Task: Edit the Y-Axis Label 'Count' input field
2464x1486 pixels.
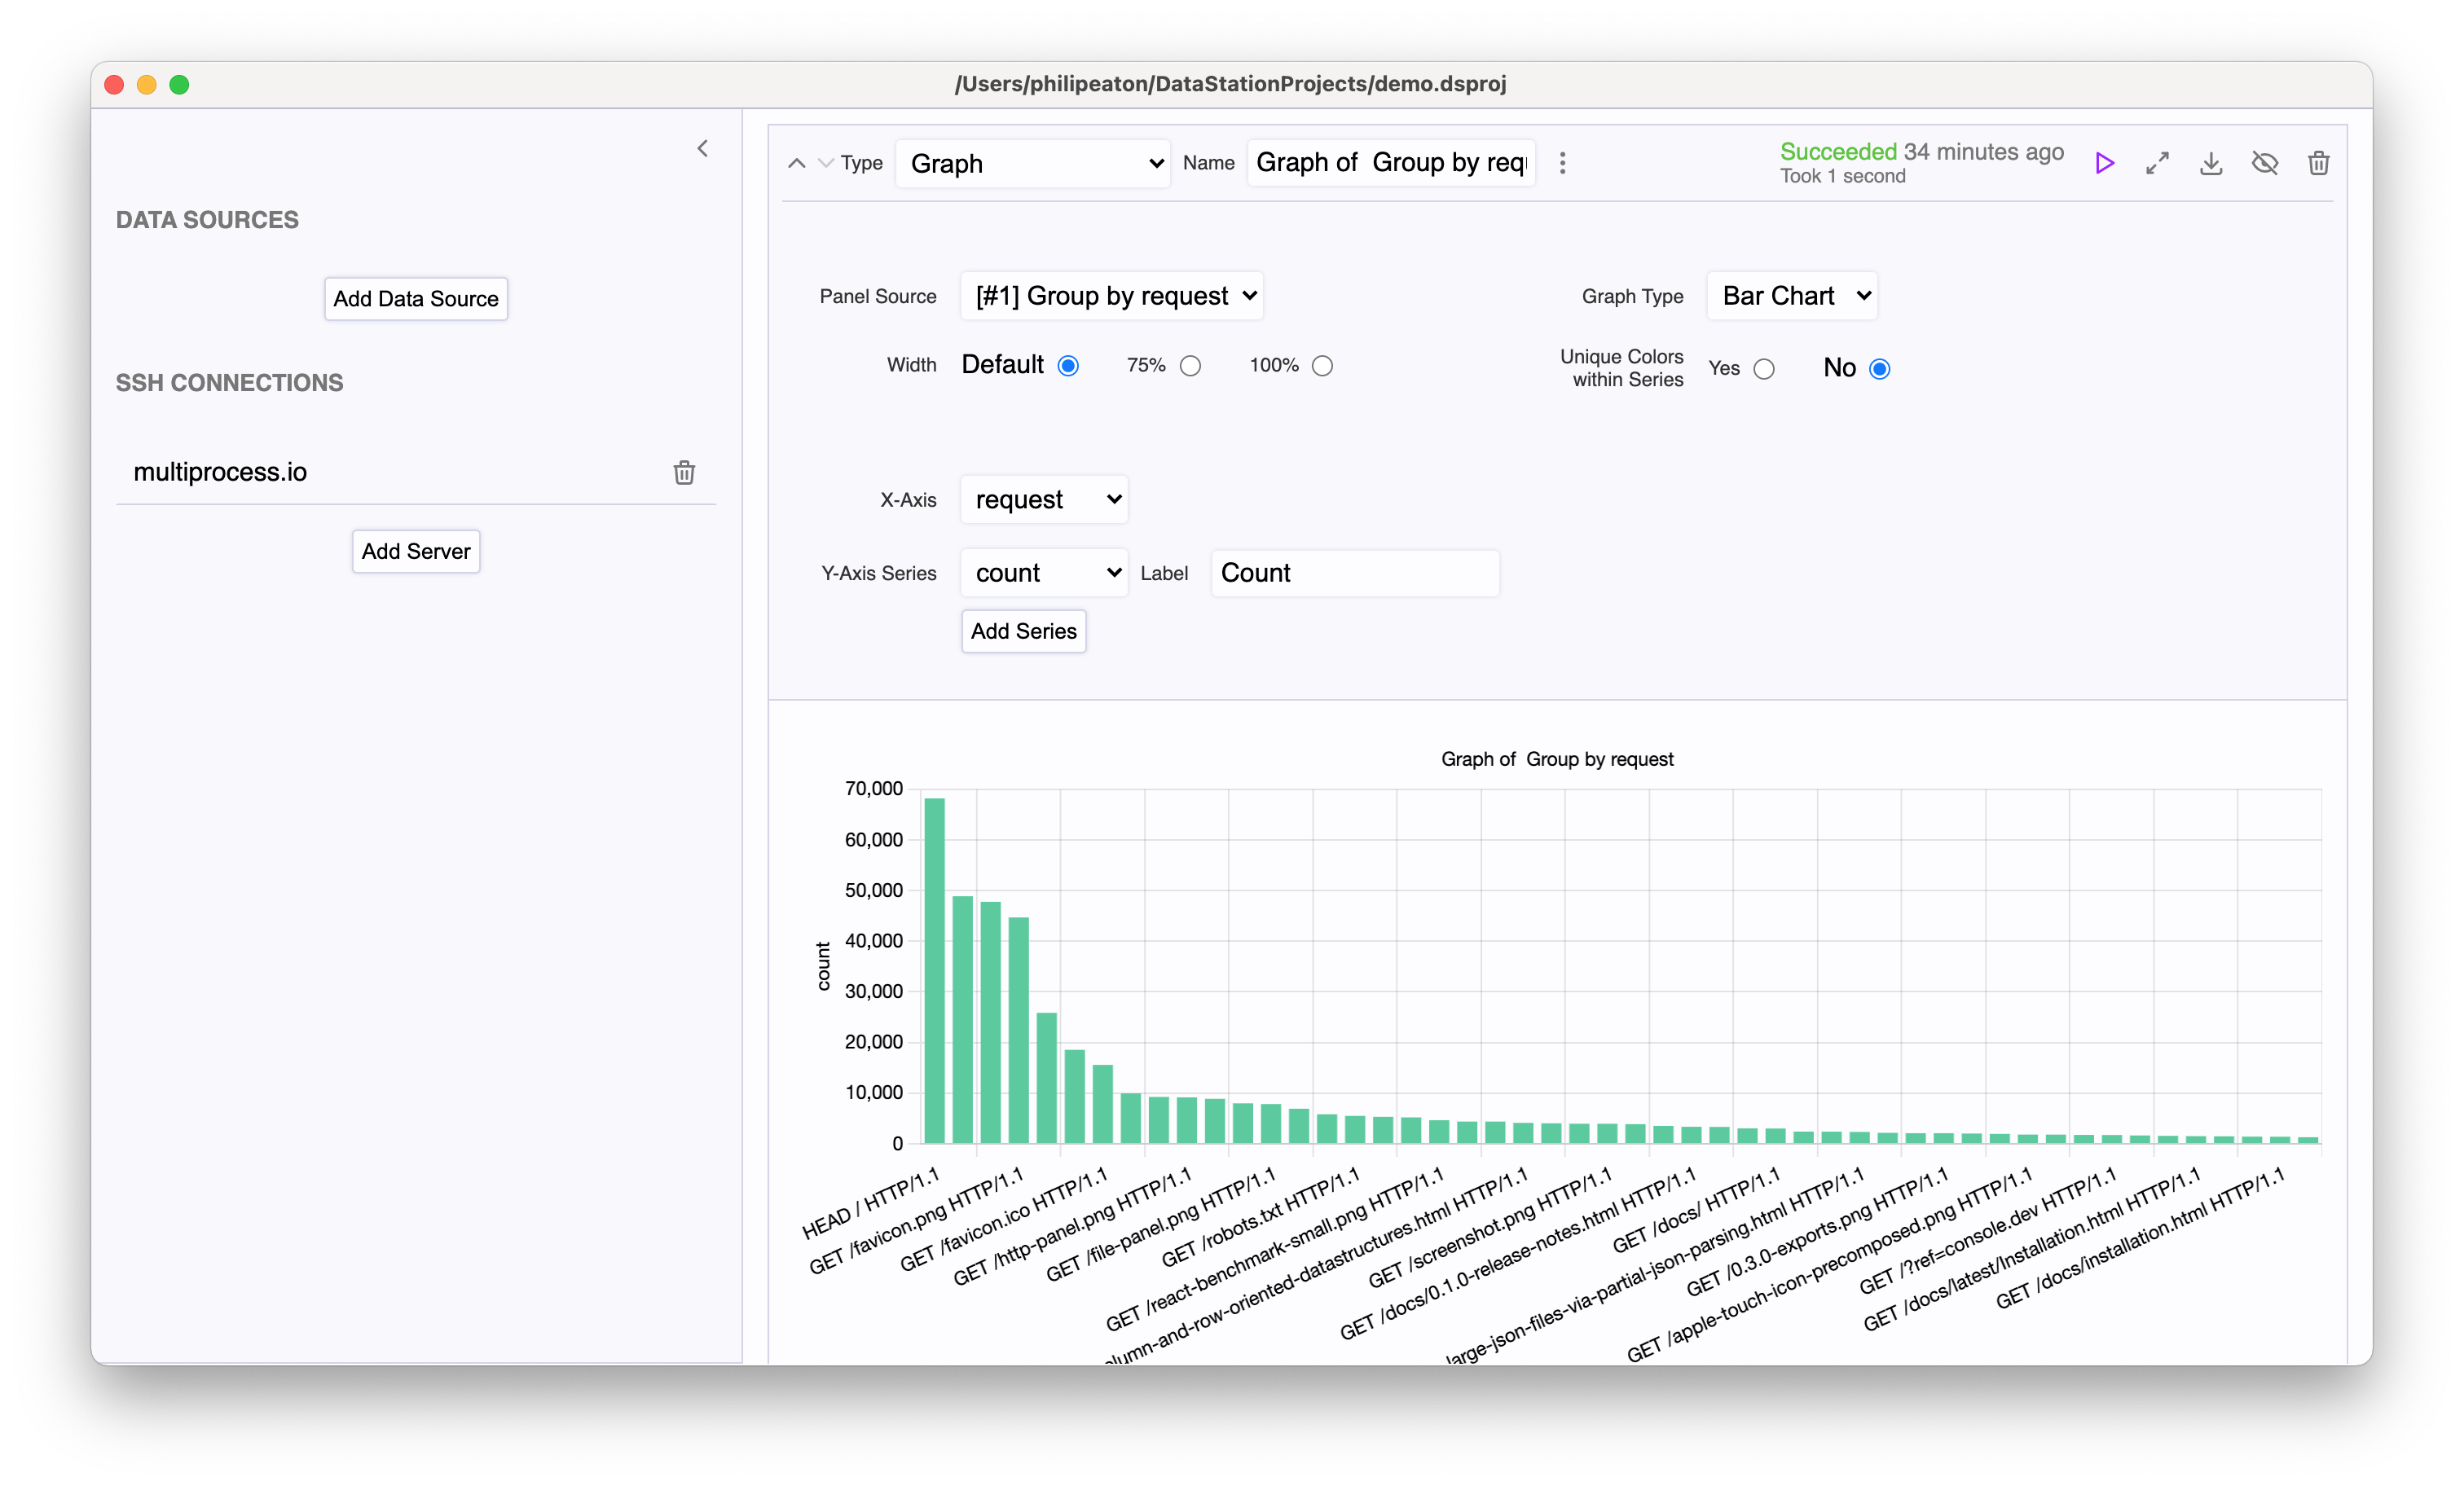Action: (x=1355, y=572)
